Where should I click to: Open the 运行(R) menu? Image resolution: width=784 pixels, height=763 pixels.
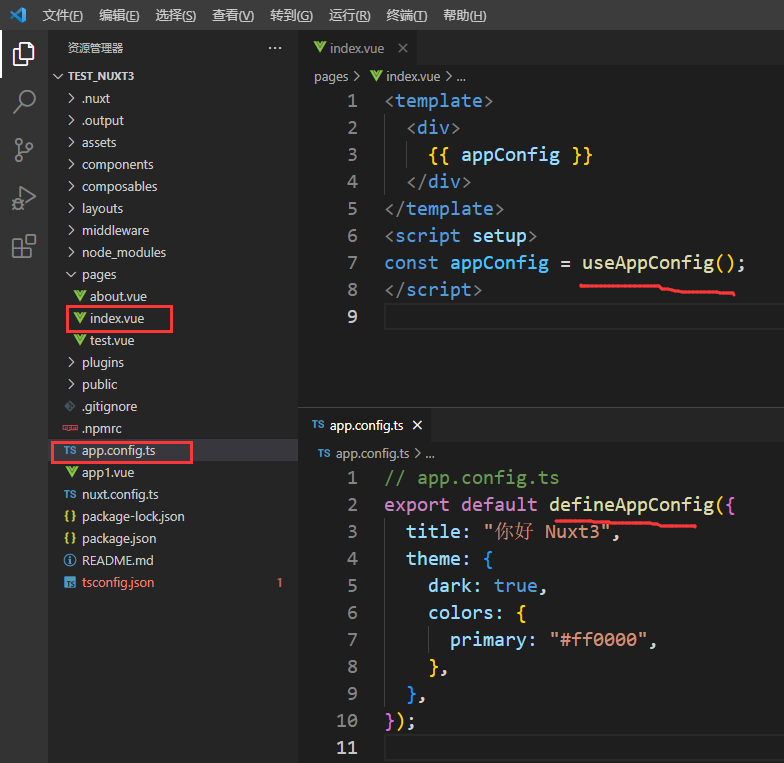click(350, 16)
